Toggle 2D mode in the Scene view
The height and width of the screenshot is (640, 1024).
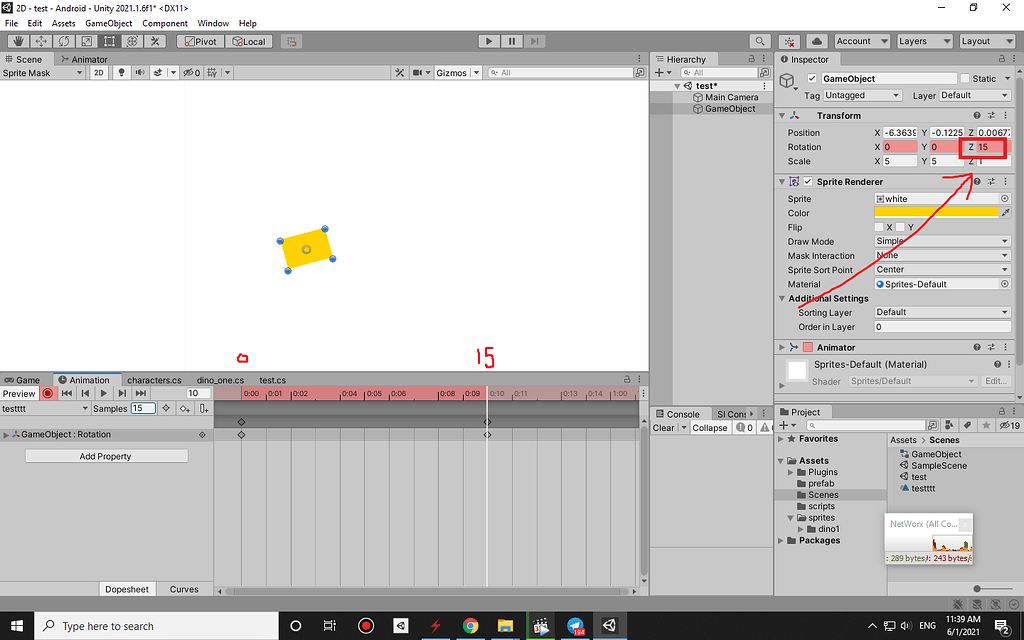[99, 72]
